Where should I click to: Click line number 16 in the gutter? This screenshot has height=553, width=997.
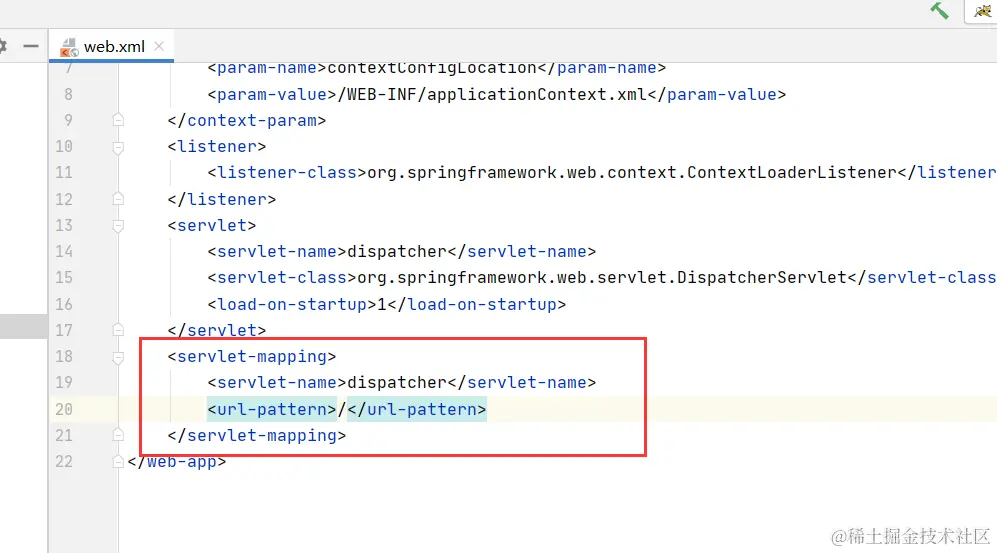coord(64,304)
